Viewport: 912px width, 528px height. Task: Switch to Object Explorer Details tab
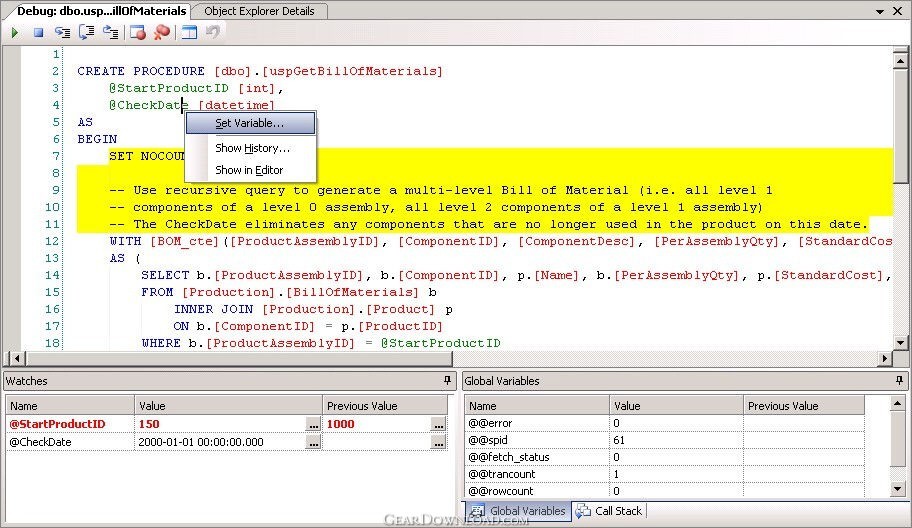point(259,11)
